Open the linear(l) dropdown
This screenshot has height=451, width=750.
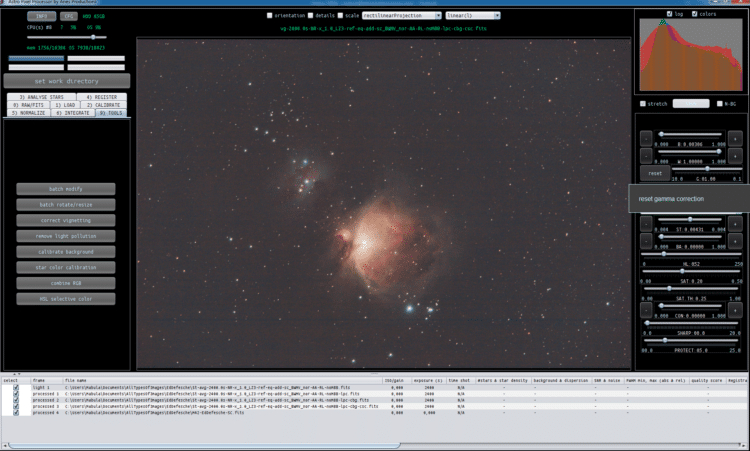tap(473, 16)
